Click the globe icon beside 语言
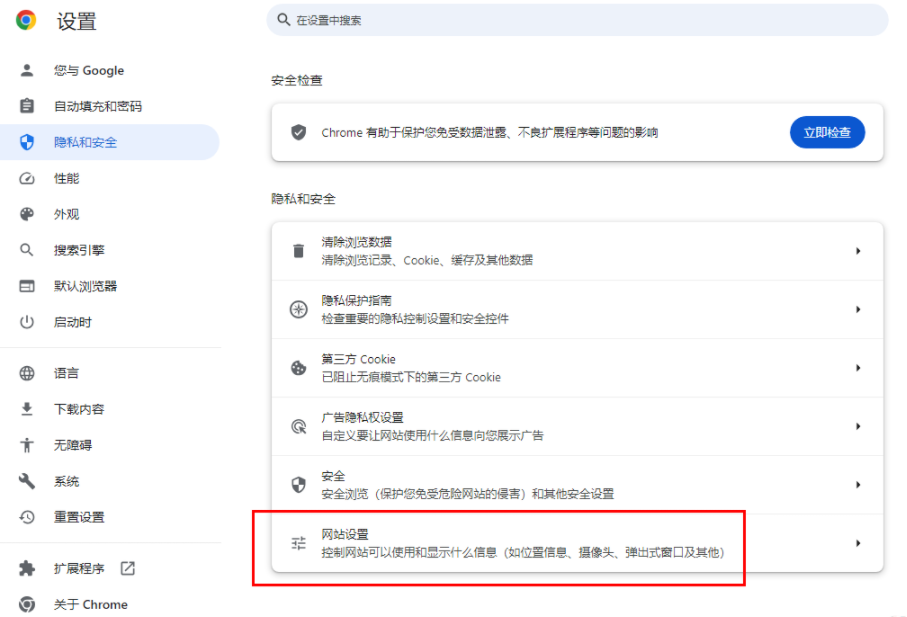 click(27, 373)
